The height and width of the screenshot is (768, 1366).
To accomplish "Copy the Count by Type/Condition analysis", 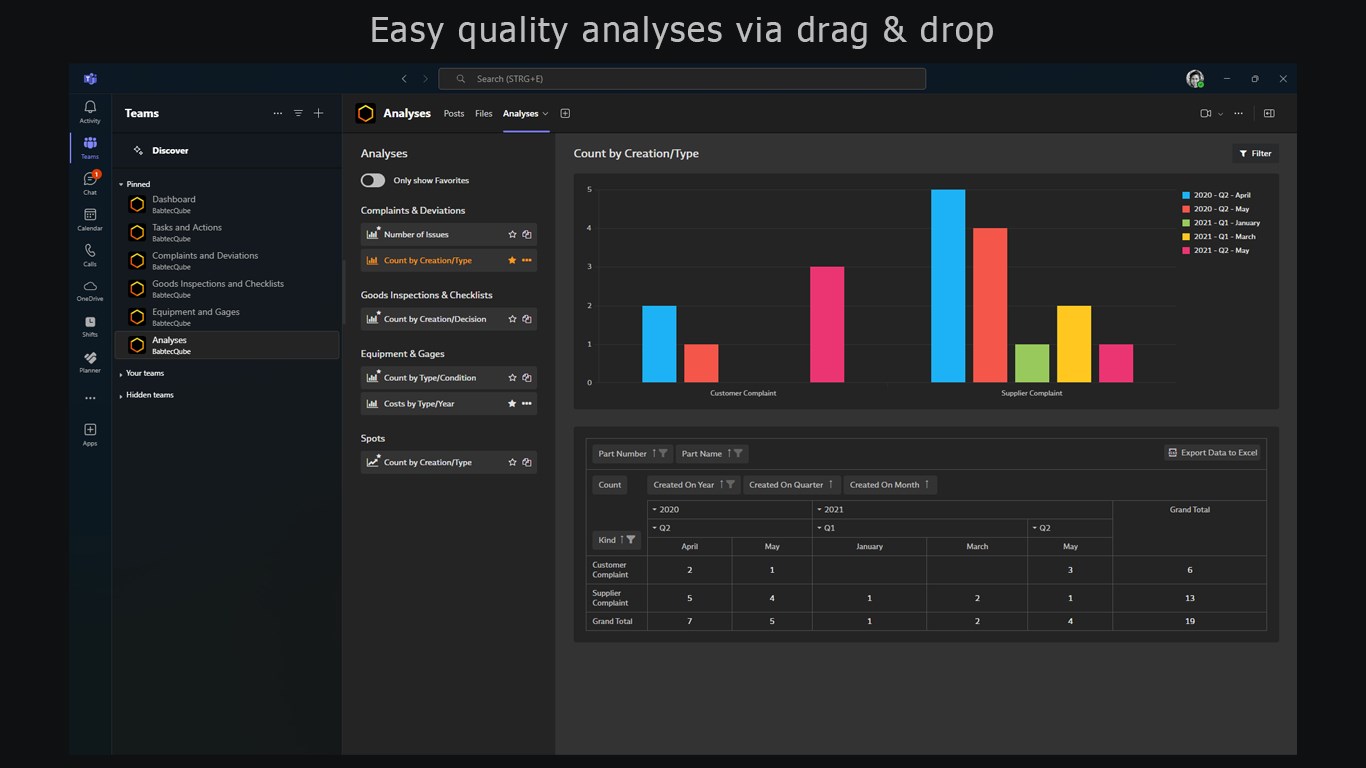I will point(527,378).
